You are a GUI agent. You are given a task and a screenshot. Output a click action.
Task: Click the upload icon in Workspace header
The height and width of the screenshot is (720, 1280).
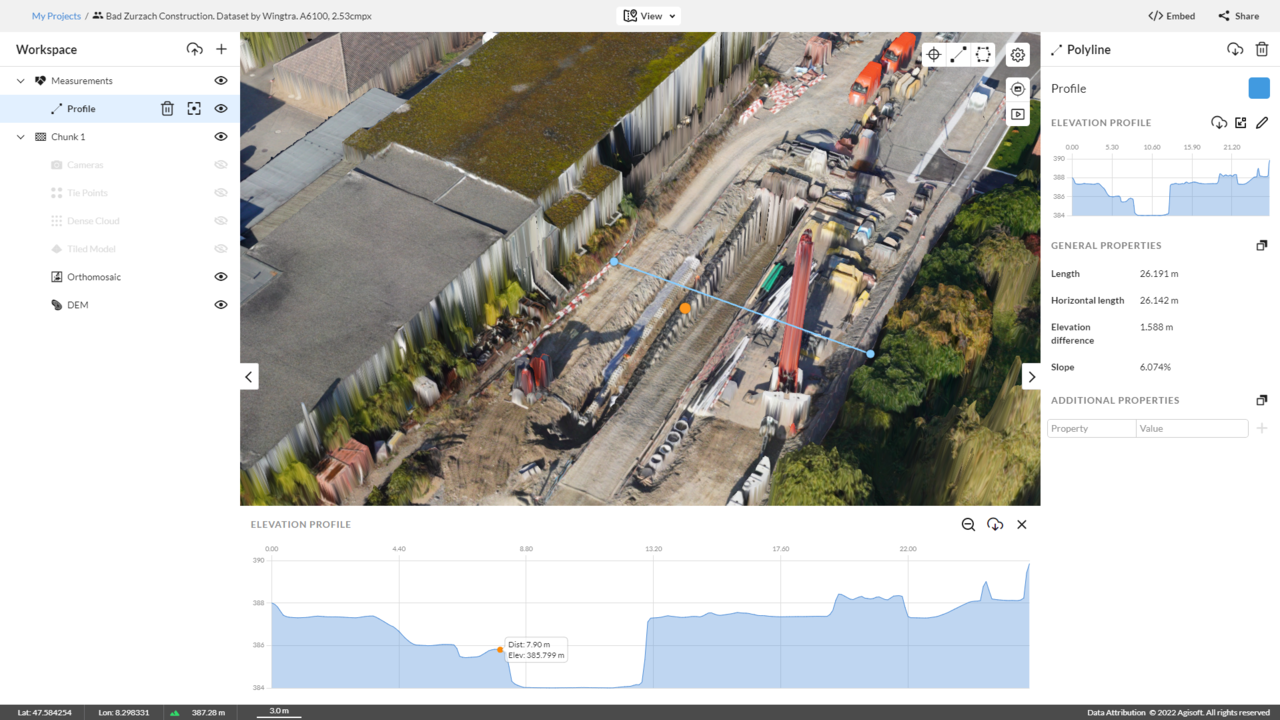coord(194,49)
